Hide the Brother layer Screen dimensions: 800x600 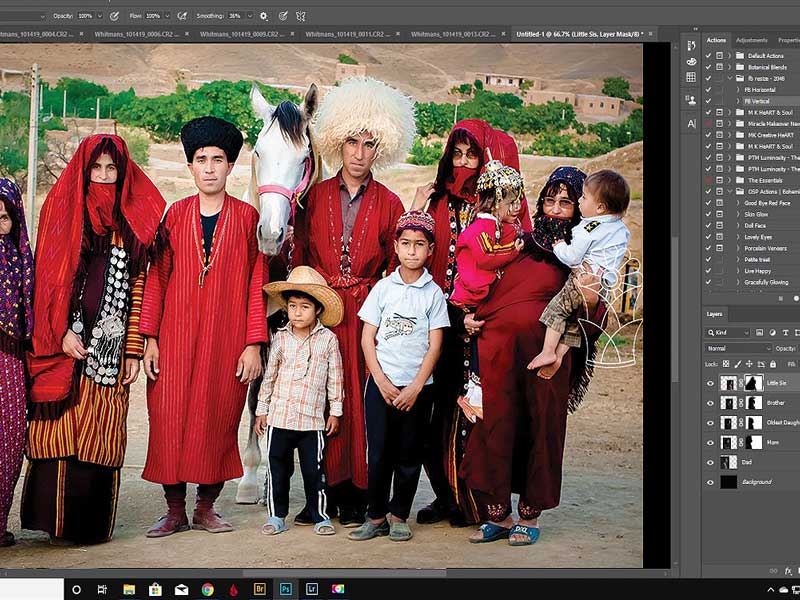[711, 403]
